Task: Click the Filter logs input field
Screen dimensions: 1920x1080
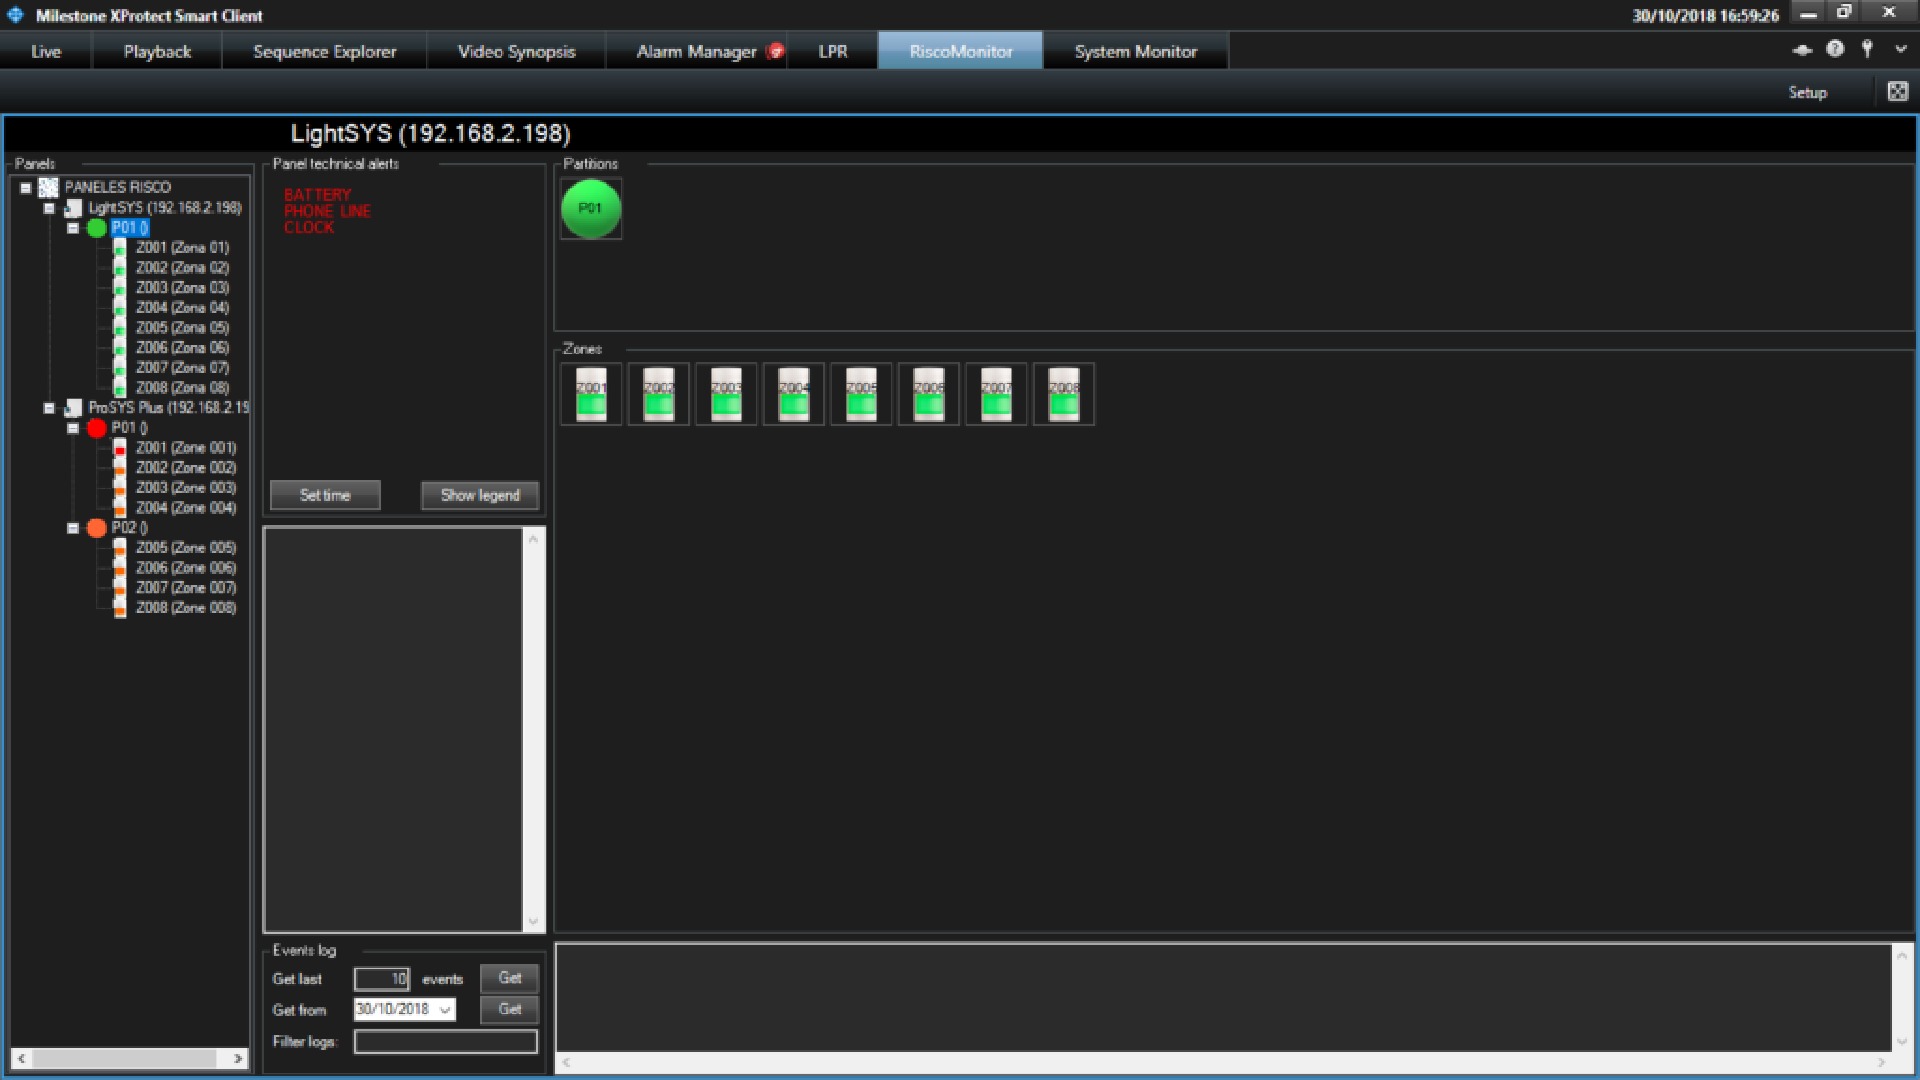Action: coord(446,1041)
